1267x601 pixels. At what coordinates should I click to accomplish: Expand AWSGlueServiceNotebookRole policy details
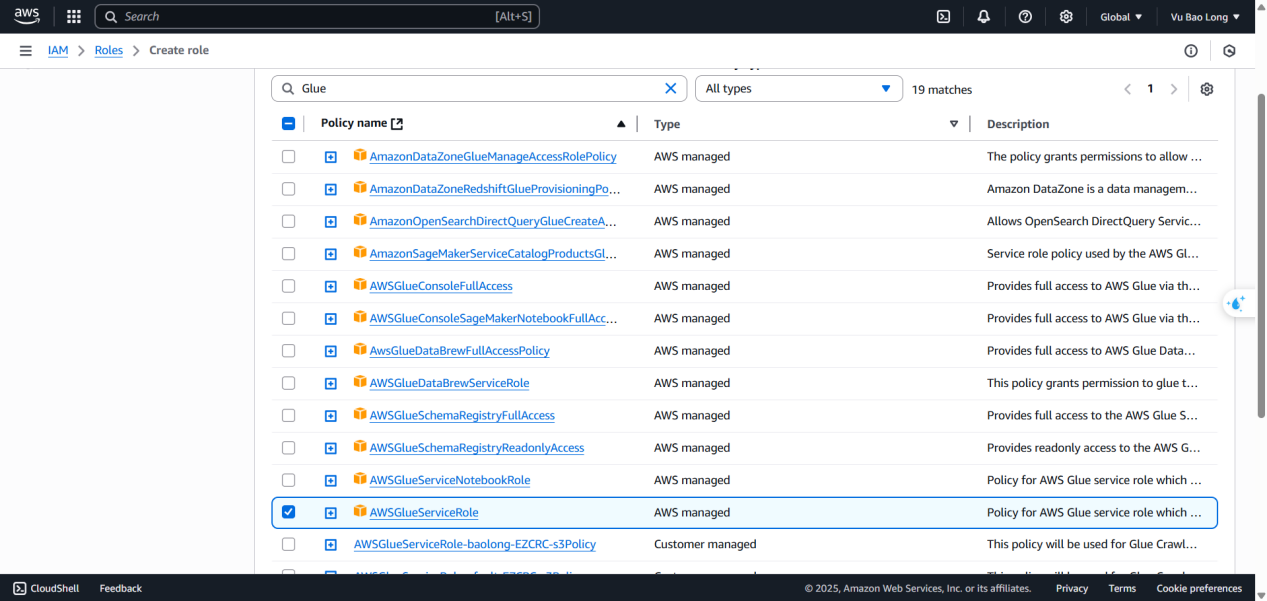pyautogui.click(x=331, y=480)
